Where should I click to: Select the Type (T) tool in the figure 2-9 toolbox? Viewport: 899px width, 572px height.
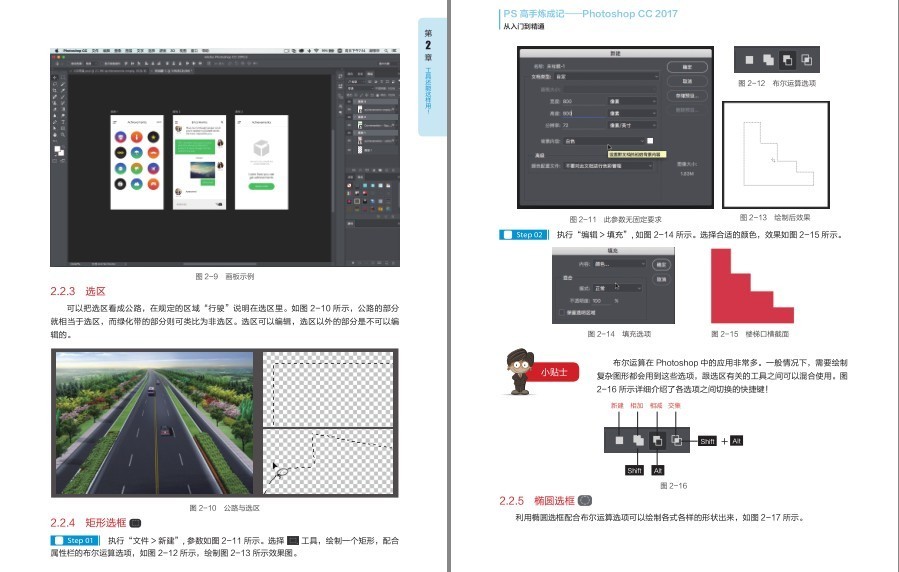(63, 122)
